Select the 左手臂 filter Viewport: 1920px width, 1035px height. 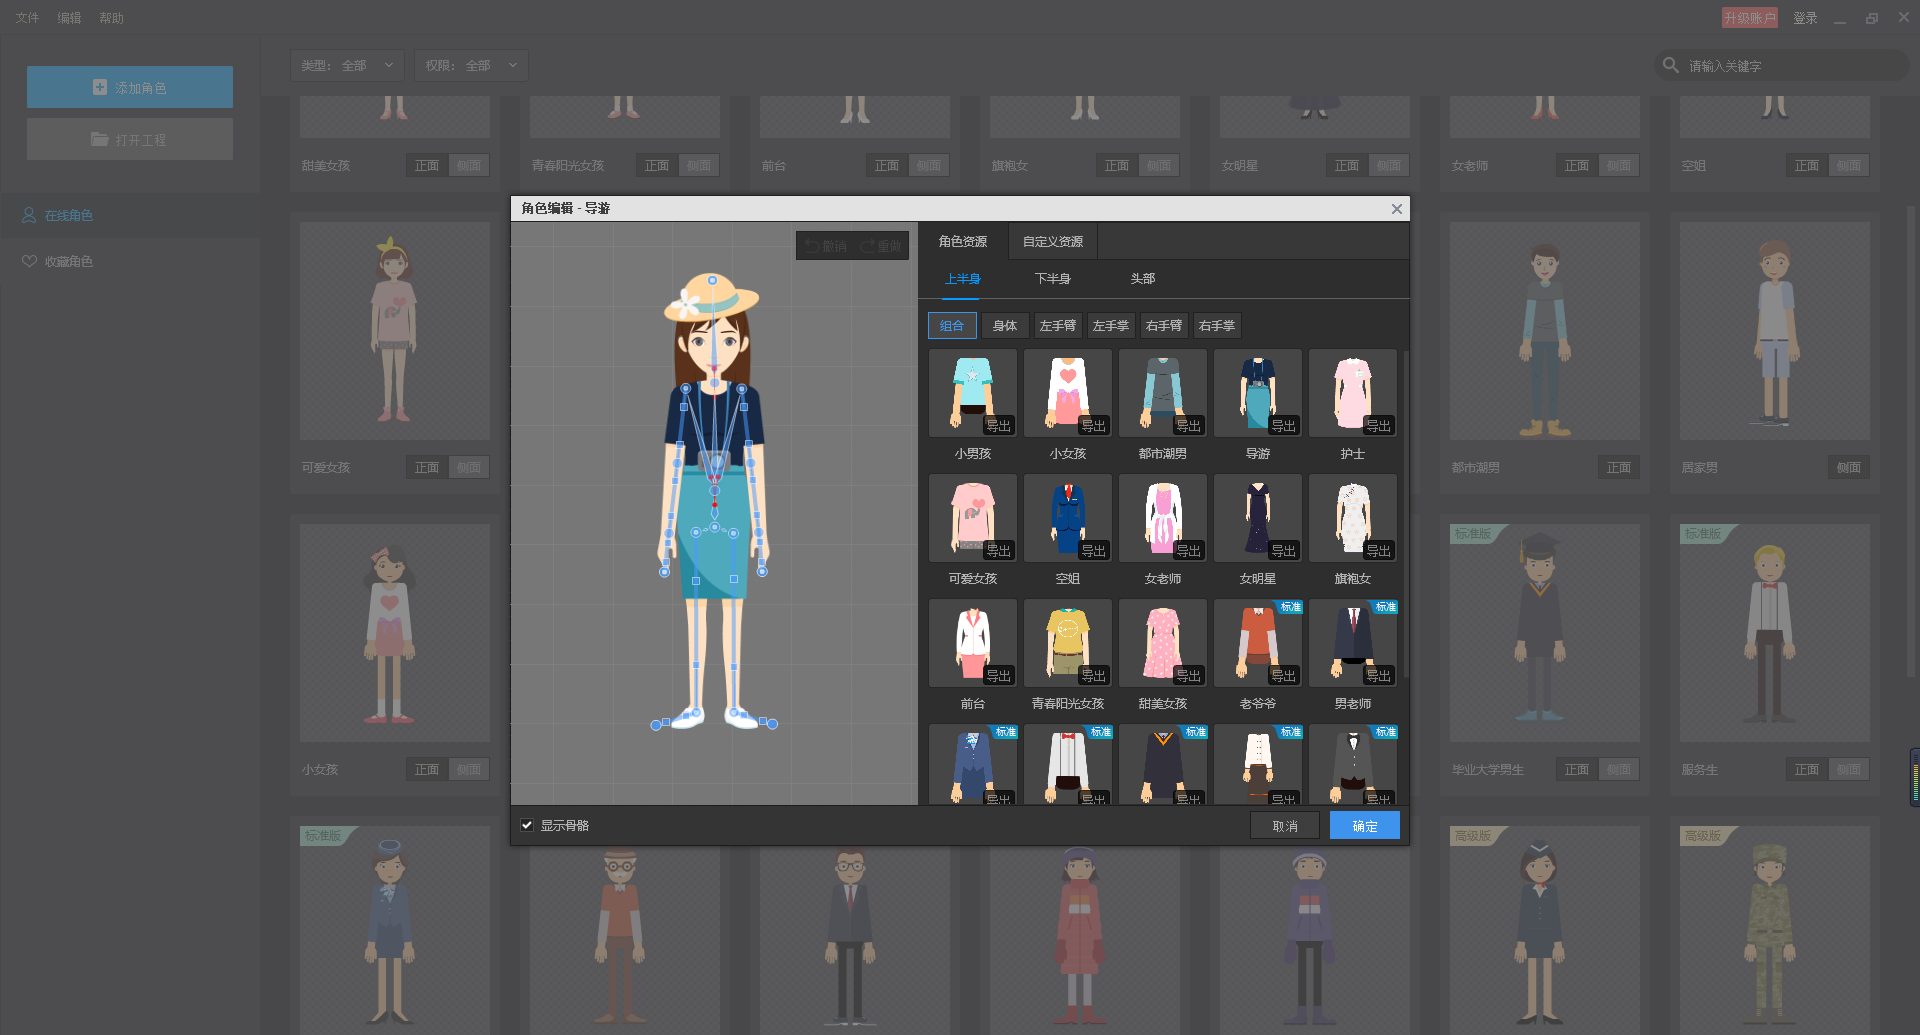click(1058, 326)
